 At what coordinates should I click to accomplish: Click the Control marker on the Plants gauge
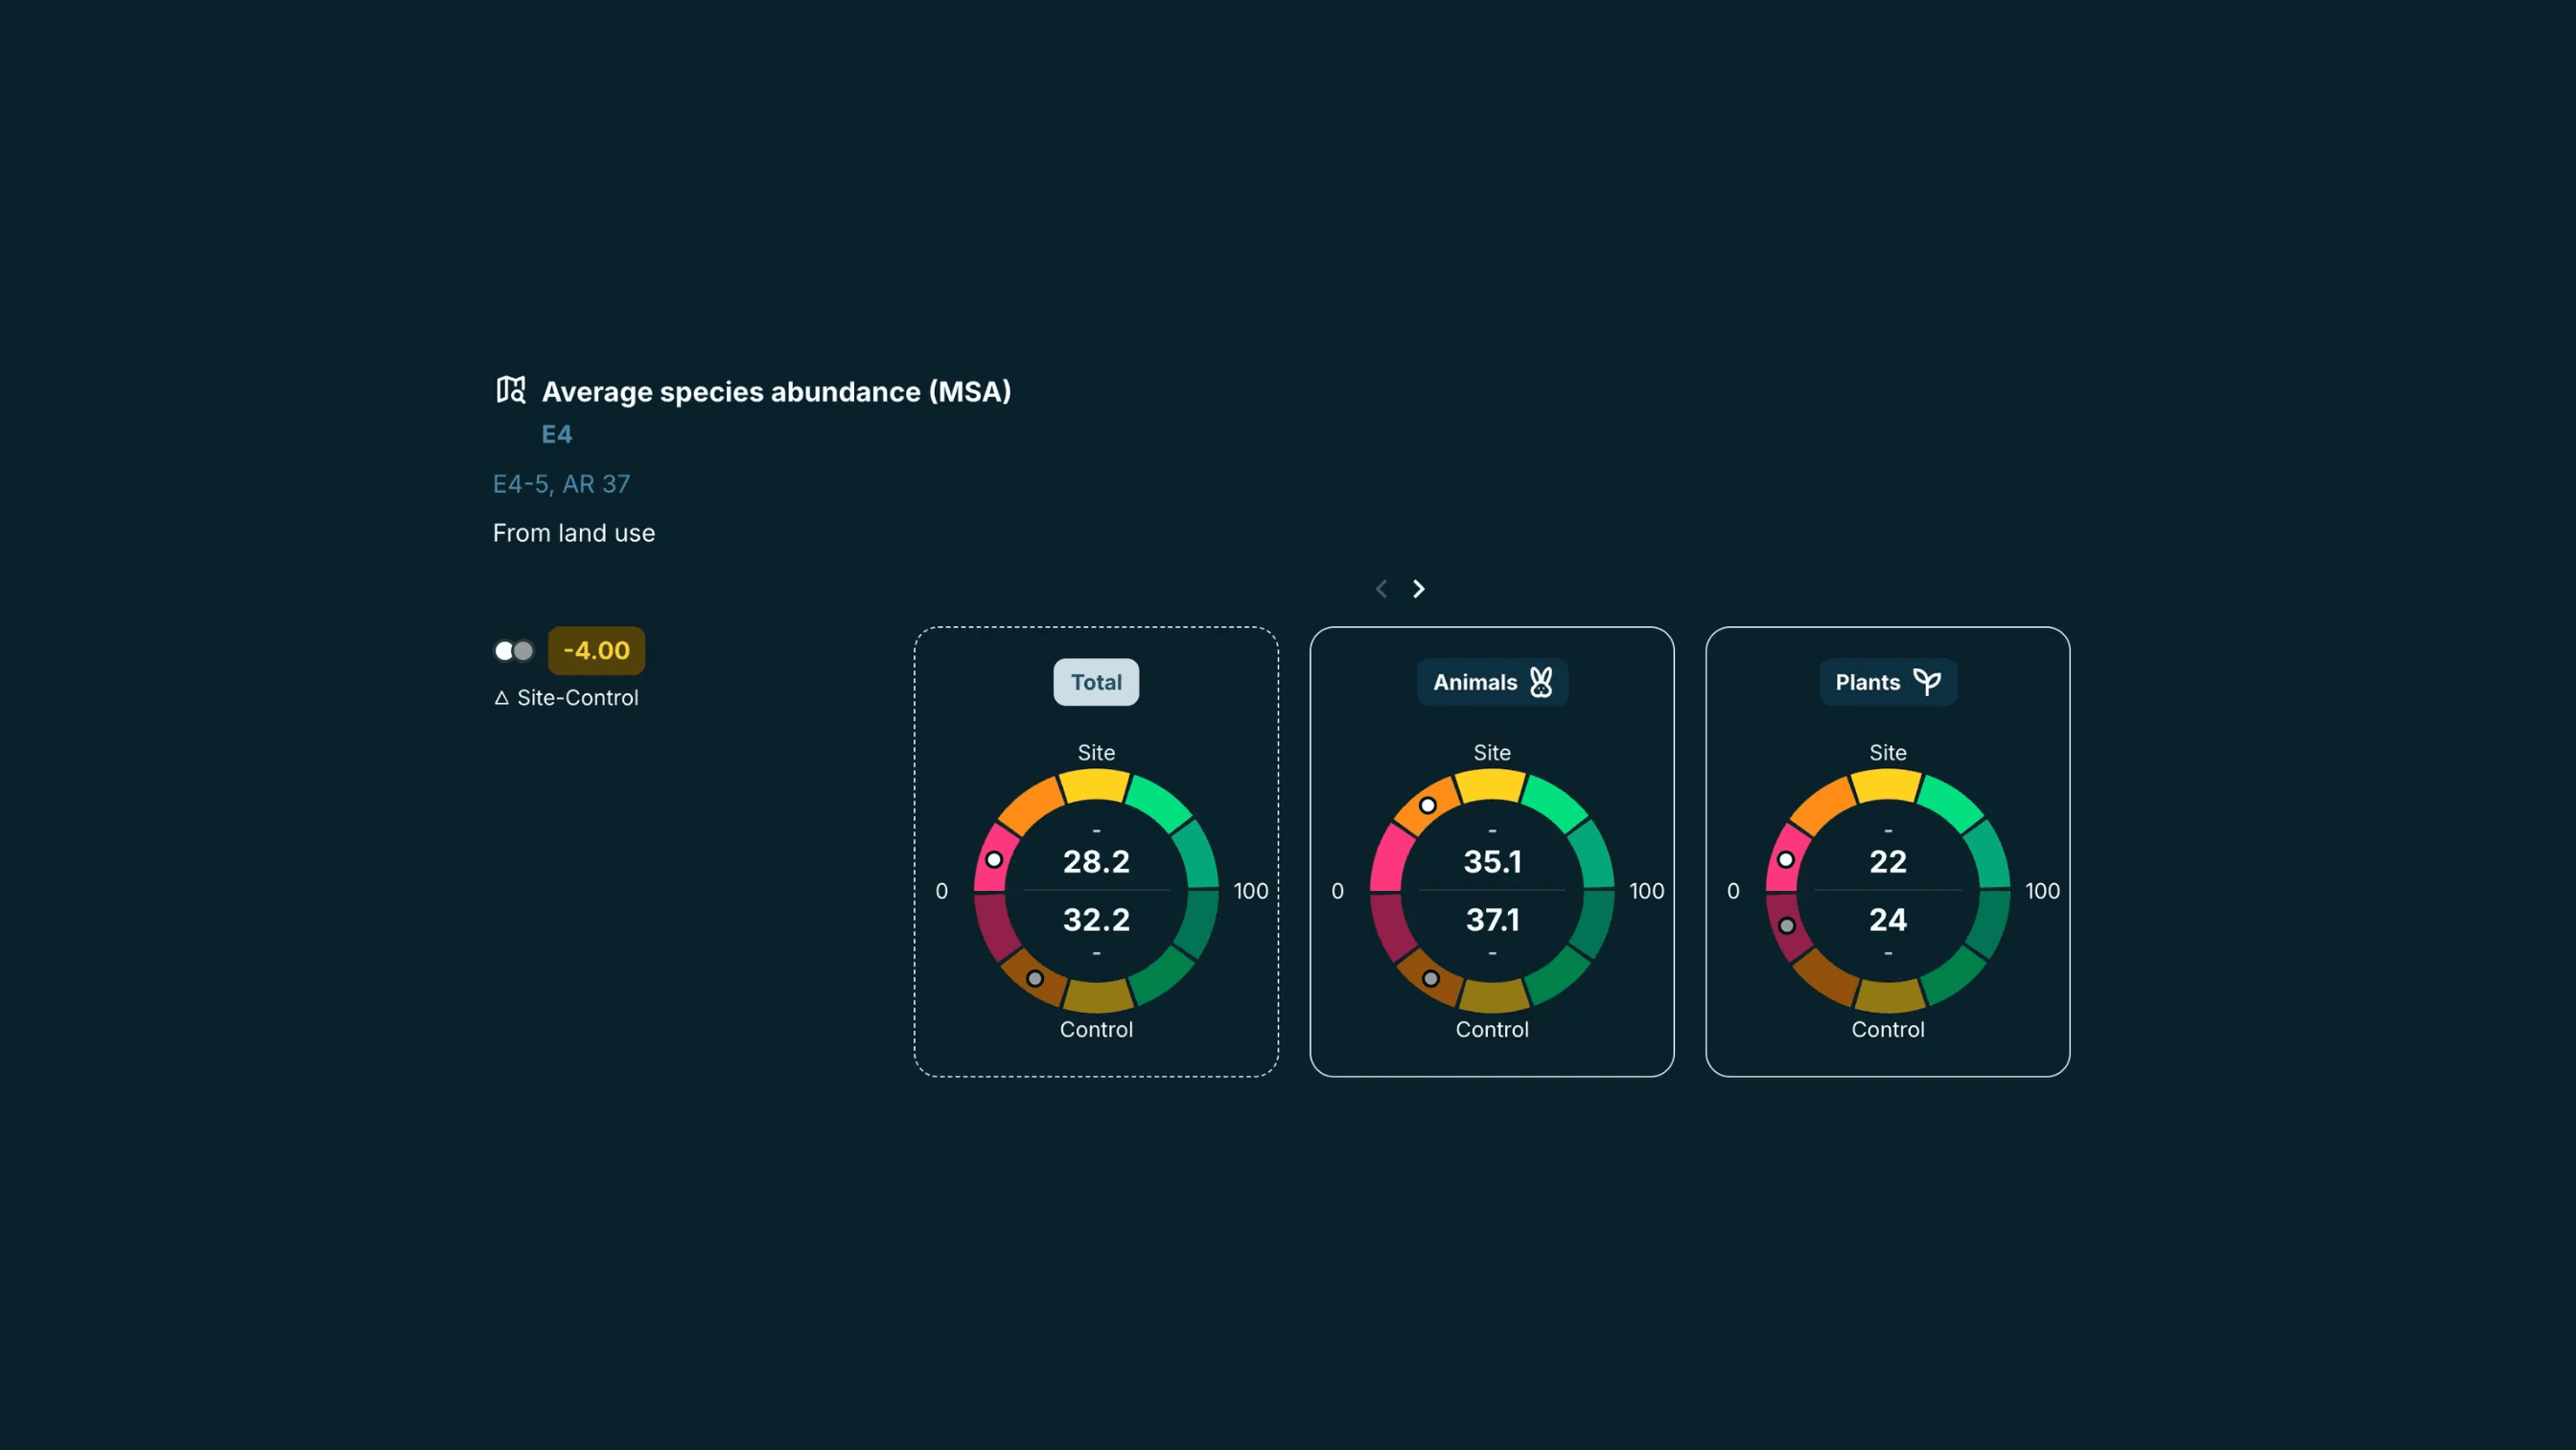(x=1787, y=925)
